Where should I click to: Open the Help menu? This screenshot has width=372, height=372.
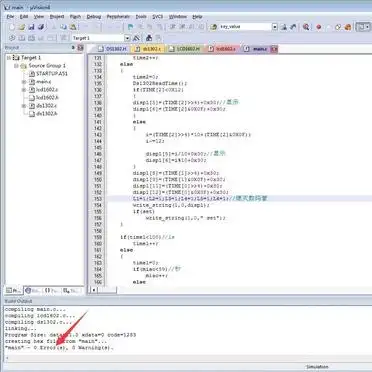(197, 16)
